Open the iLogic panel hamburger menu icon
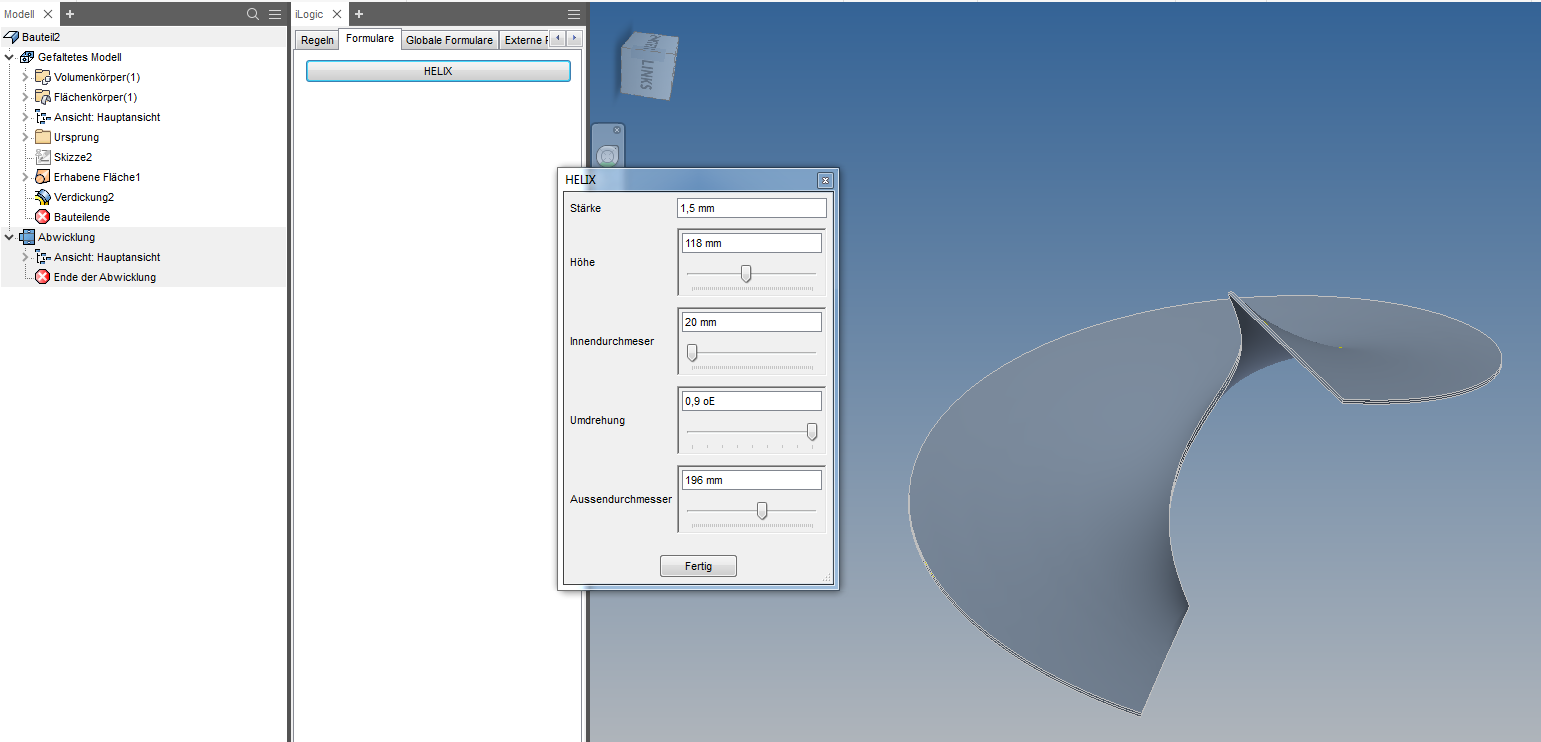Screen dimensions: 1541x742 coord(573,14)
